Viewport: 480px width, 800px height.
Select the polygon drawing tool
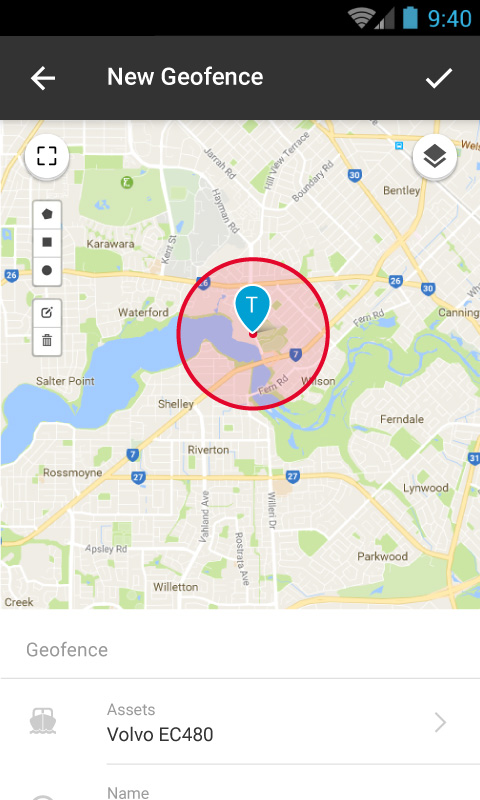(47, 214)
